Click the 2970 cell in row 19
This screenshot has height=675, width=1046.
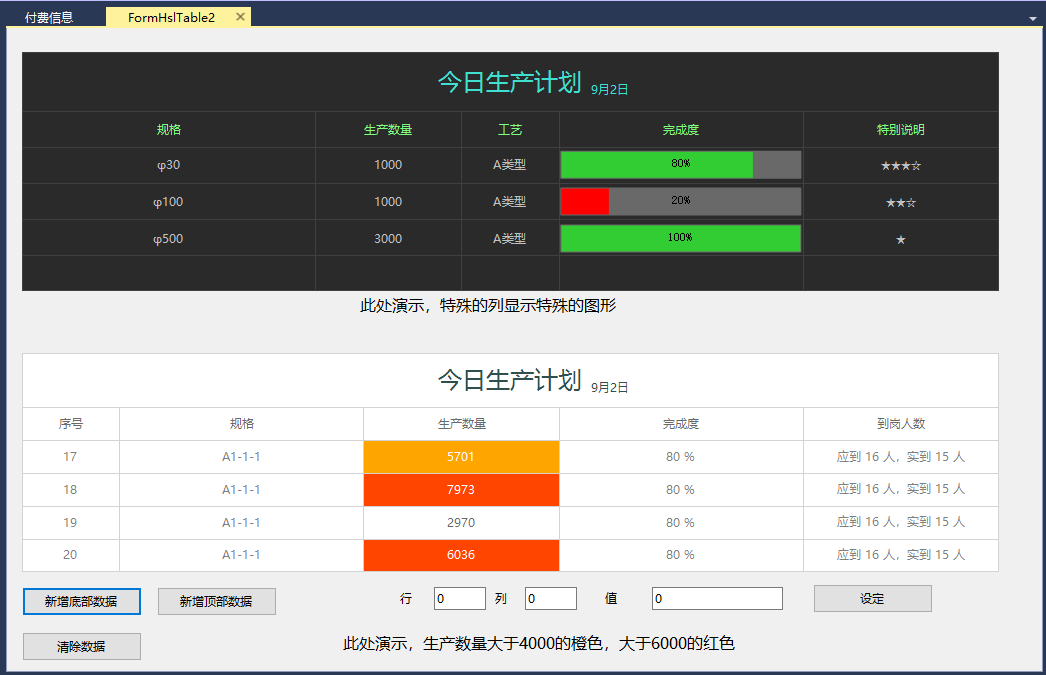pos(461,523)
